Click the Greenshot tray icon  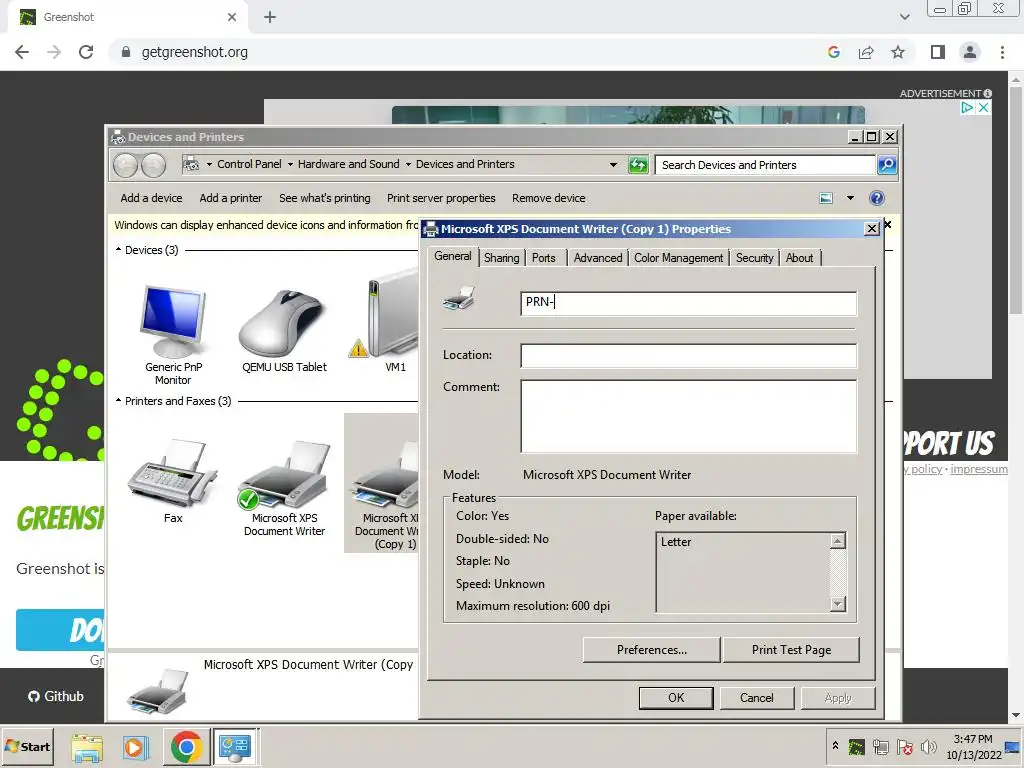click(856, 747)
